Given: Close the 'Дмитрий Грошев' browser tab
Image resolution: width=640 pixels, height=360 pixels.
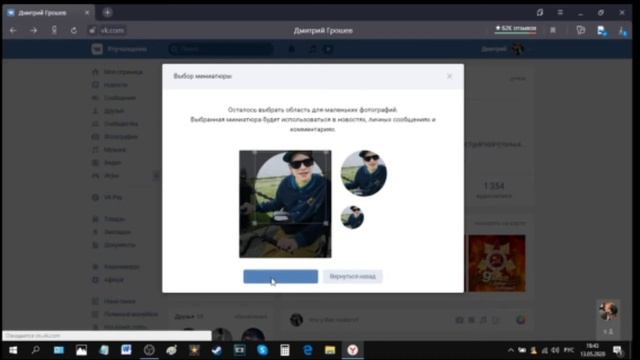Looking at the screenshot, I should coord(87,13).
